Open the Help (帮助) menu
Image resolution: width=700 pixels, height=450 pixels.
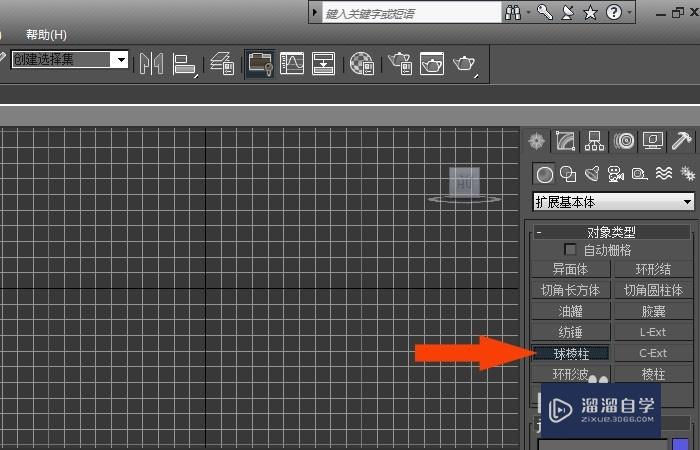tap(46, 35)
